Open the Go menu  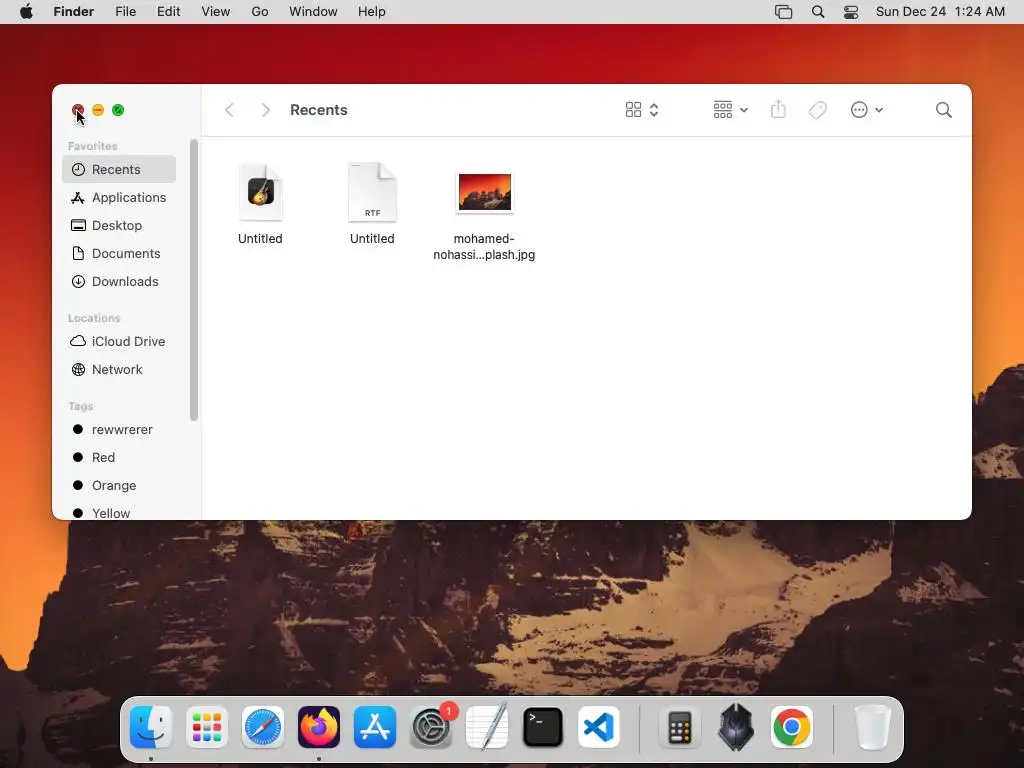coord(260,12)
